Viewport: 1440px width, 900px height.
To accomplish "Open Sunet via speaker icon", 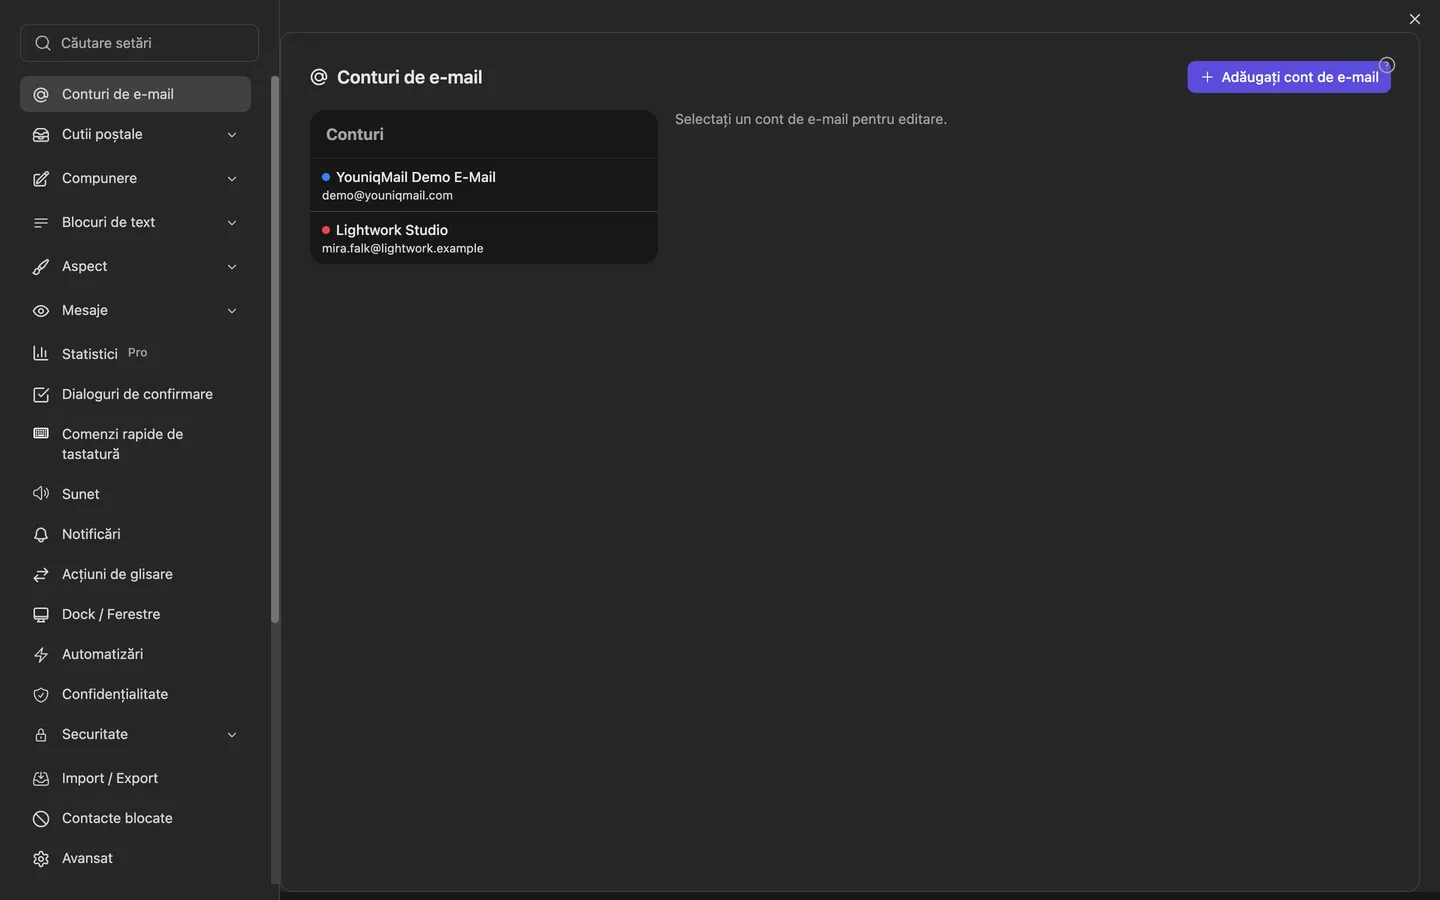I will (41, 494).
